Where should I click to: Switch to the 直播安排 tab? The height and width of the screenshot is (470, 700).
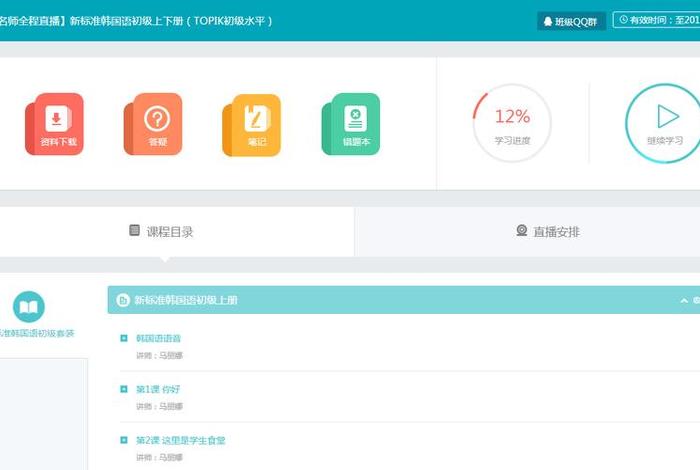click(528, 231)
